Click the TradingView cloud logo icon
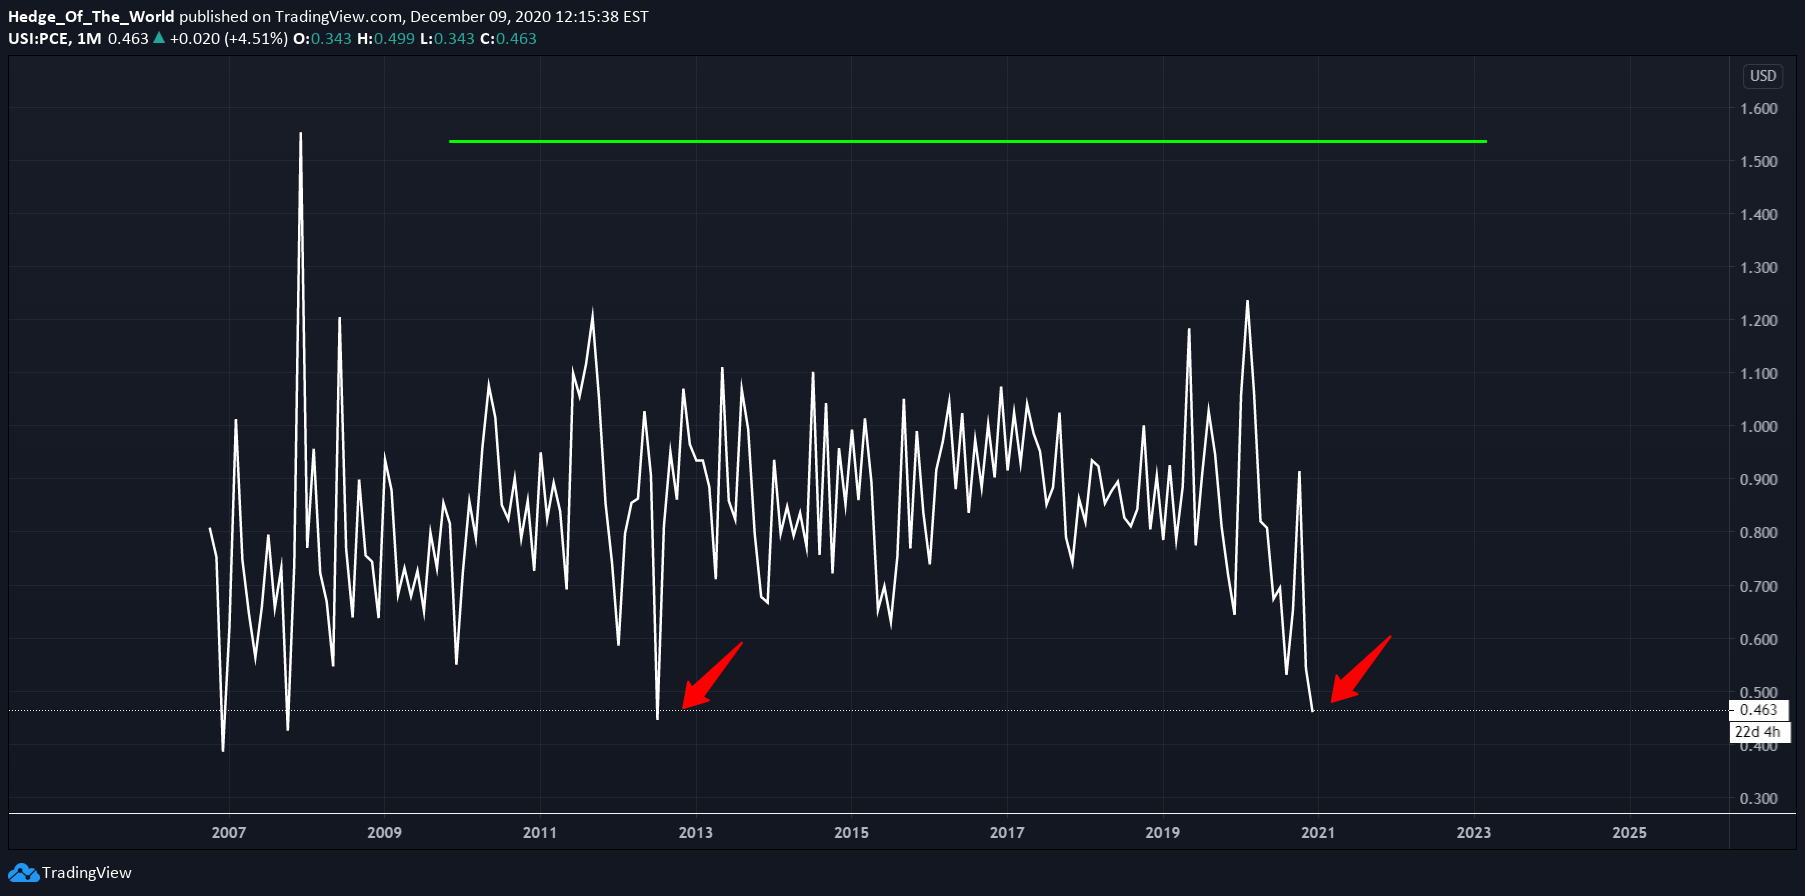Image resolution: width=1805 pixels, height=896 pixels. click(x=23, y=873)
